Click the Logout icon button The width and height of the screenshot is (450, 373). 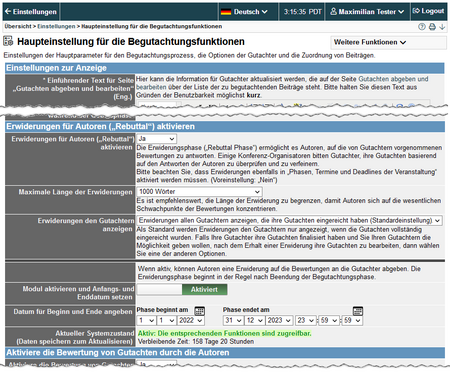point(428,11)
